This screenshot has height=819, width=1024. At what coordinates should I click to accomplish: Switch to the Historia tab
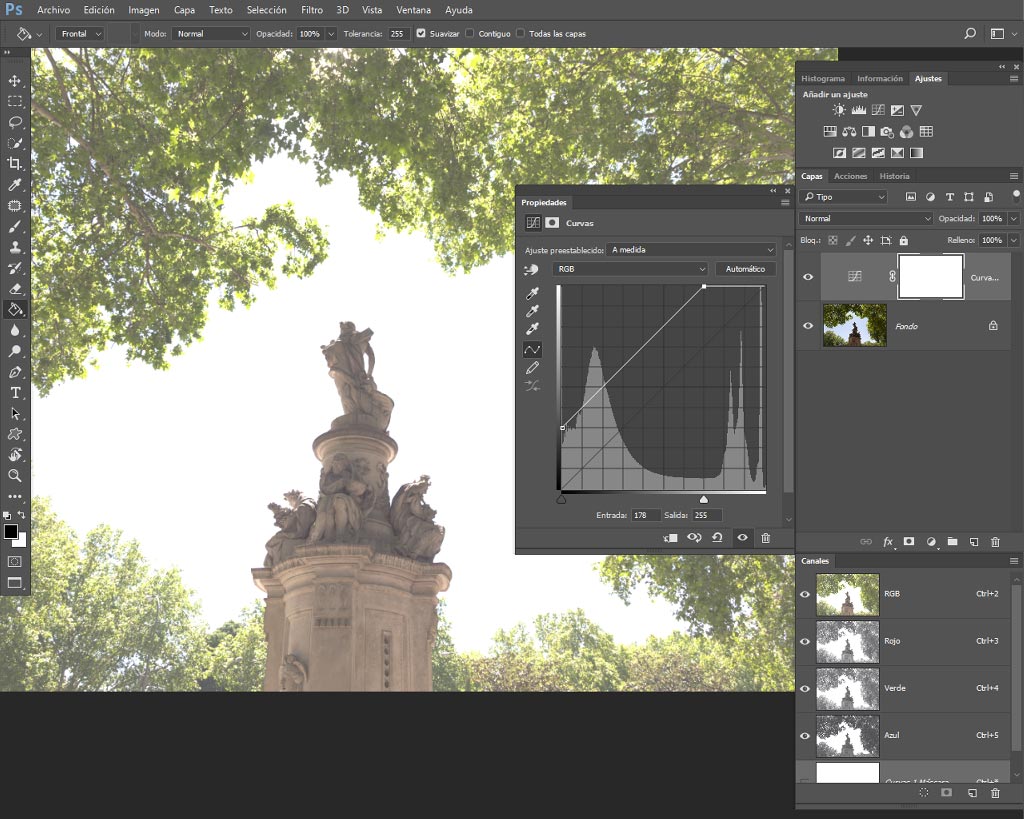tap(894, 176)
